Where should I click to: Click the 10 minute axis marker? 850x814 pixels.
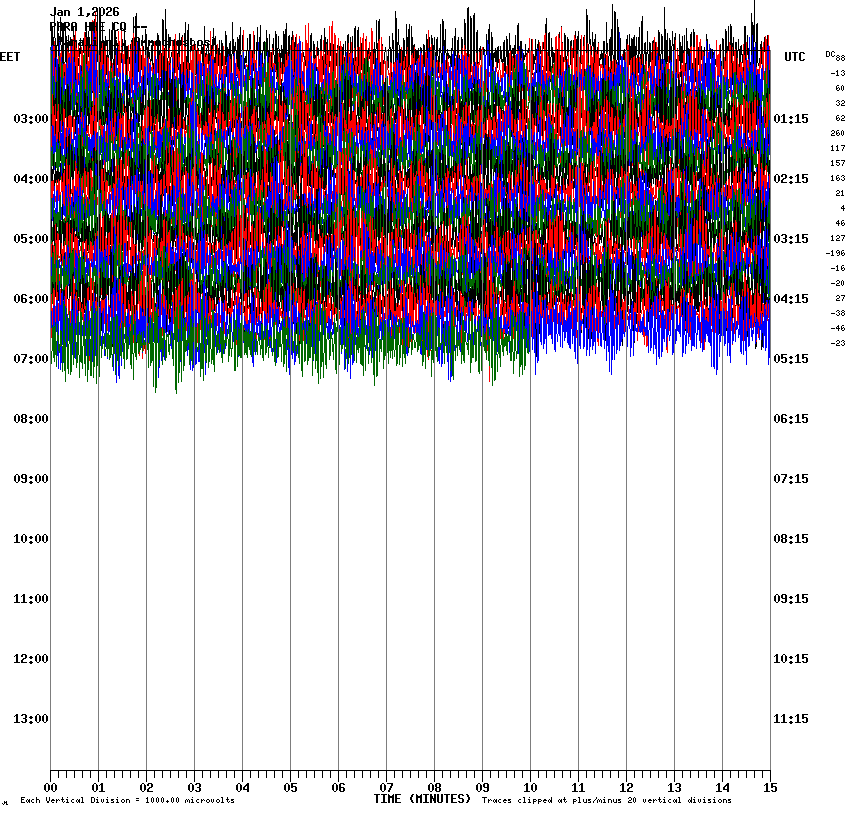[x=530, y=787]
